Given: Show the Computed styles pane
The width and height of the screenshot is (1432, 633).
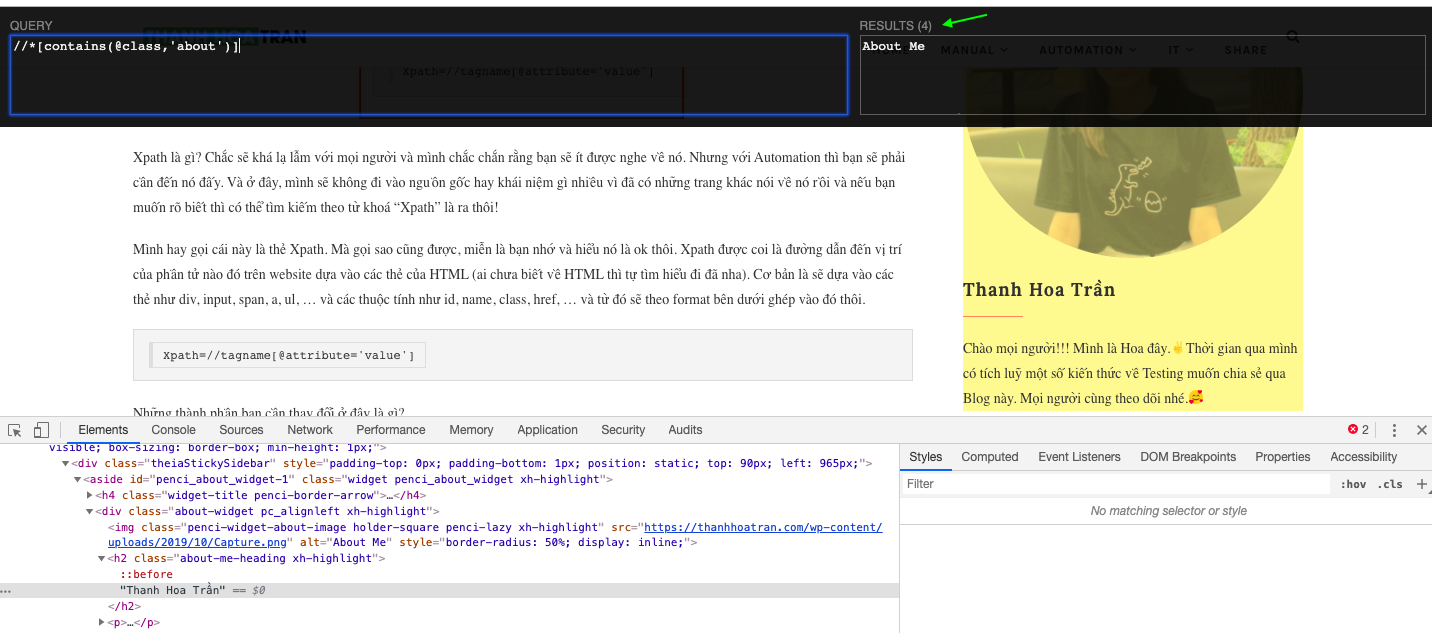Looking at the screenshot, I should [x=990, y=457].
